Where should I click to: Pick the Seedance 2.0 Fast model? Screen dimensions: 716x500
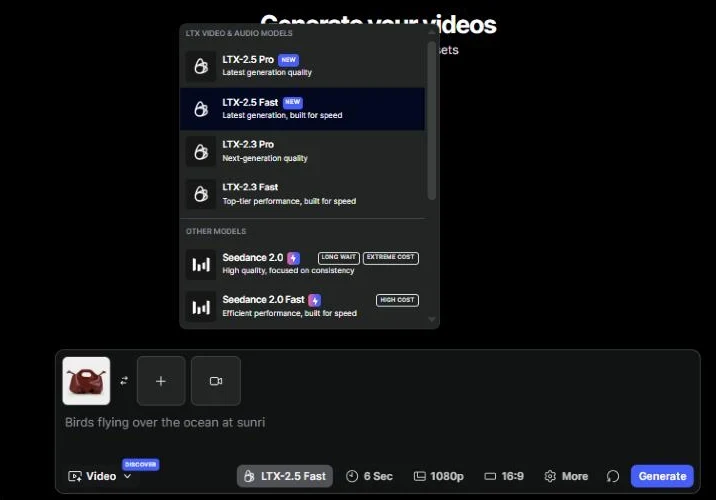(302, 306)
